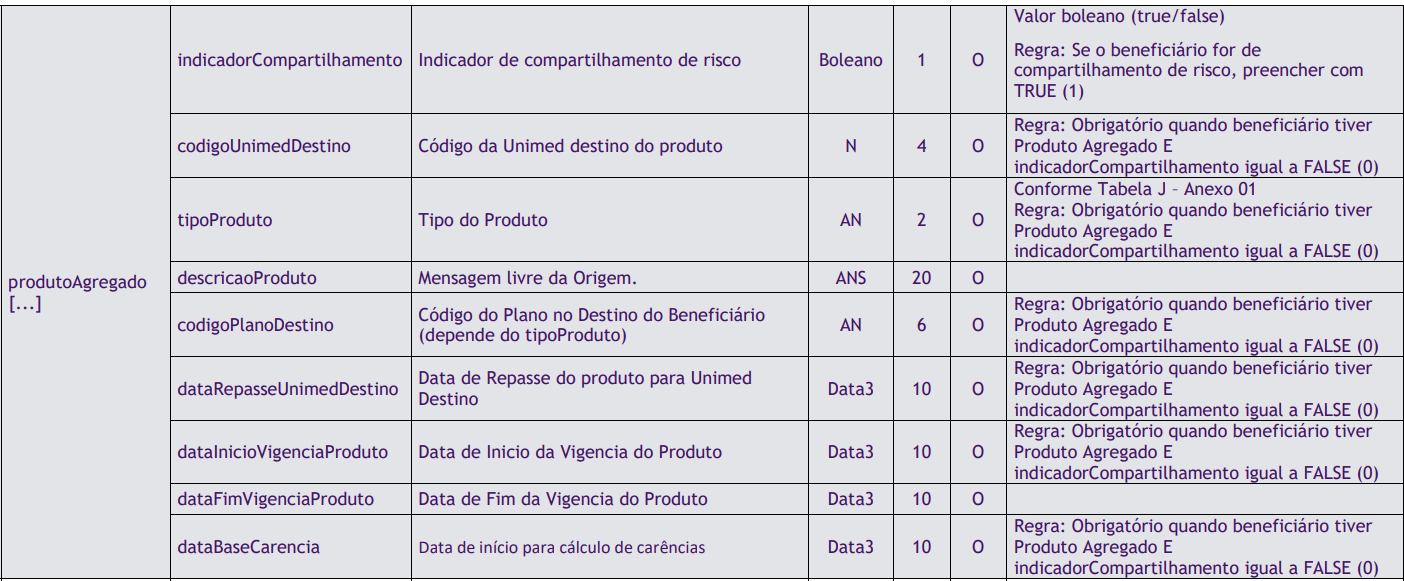
Task: Click the 'Valor boleano (true/false)' text
Action: pos(1119,16)
